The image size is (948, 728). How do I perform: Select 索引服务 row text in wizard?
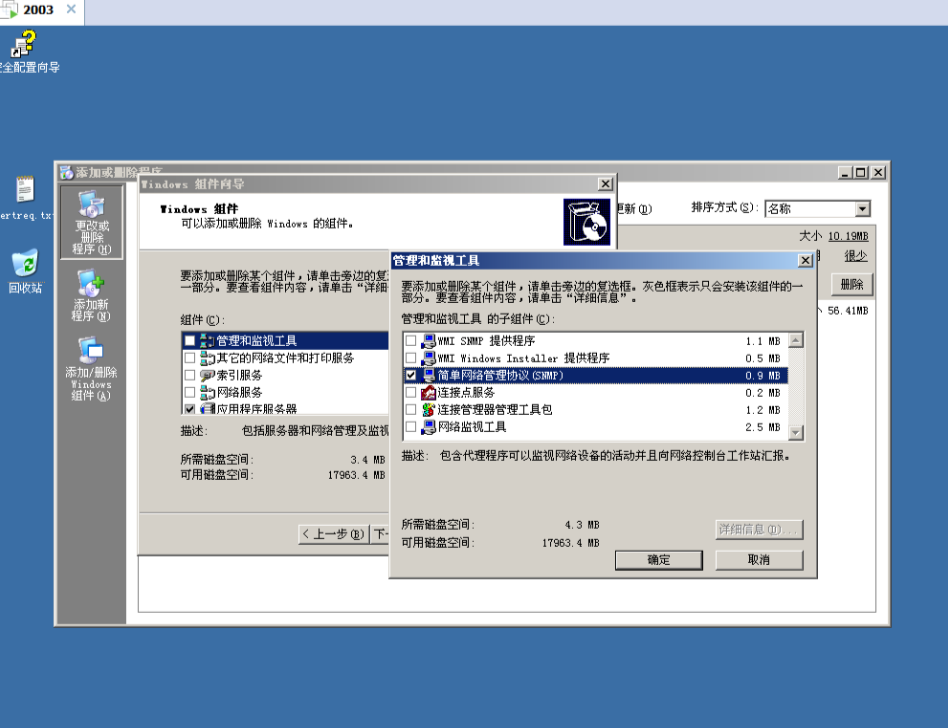click(x=239, y=375)
